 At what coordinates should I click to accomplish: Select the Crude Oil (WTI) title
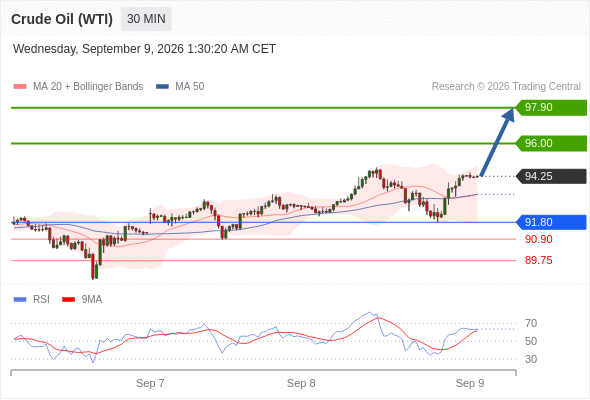pyautogui.click(x=62, y=19)
